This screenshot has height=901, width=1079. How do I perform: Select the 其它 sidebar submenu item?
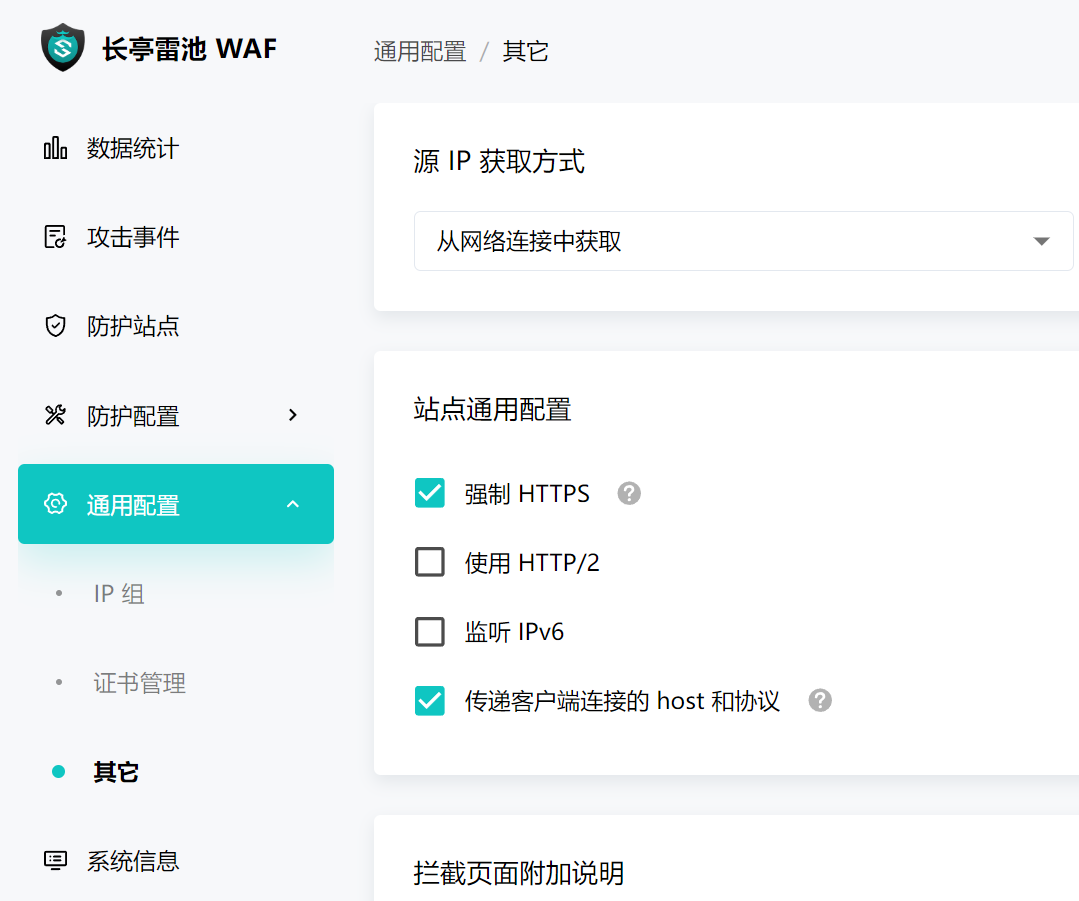click(116, 772)
